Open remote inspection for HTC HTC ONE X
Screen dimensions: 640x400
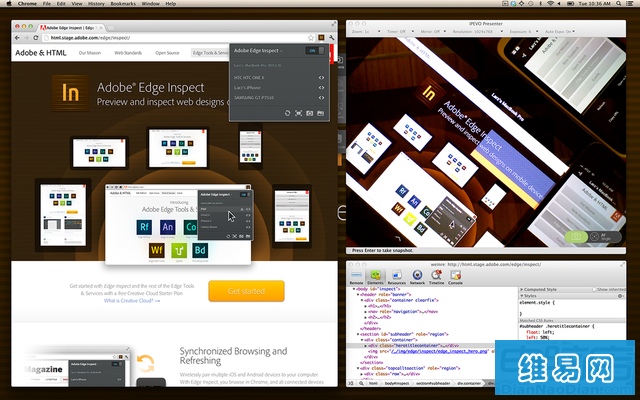click(321, 78)
